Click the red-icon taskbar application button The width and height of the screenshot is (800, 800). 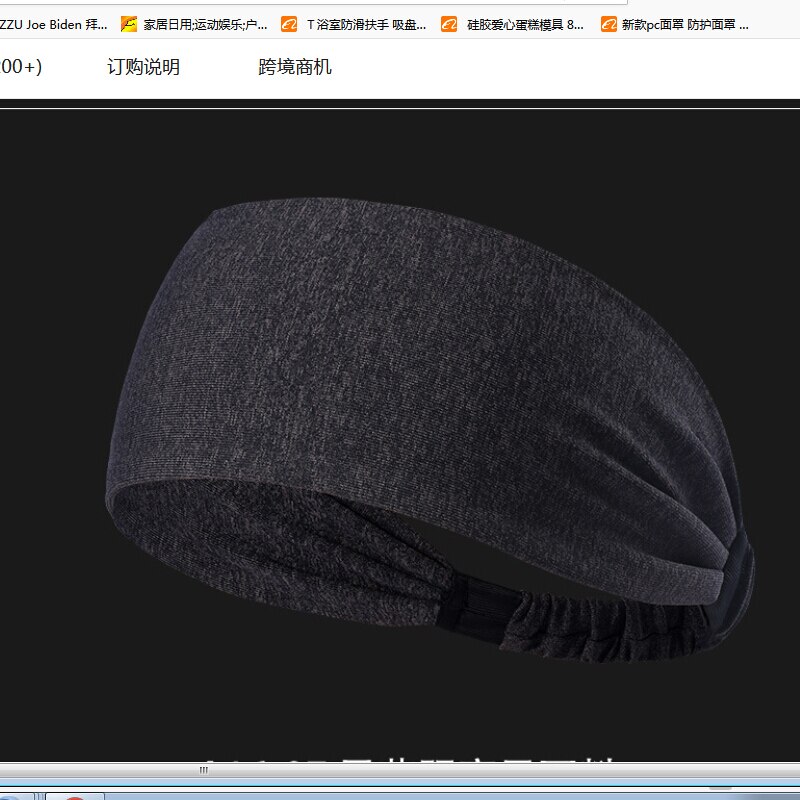click(x=75, y=796)
